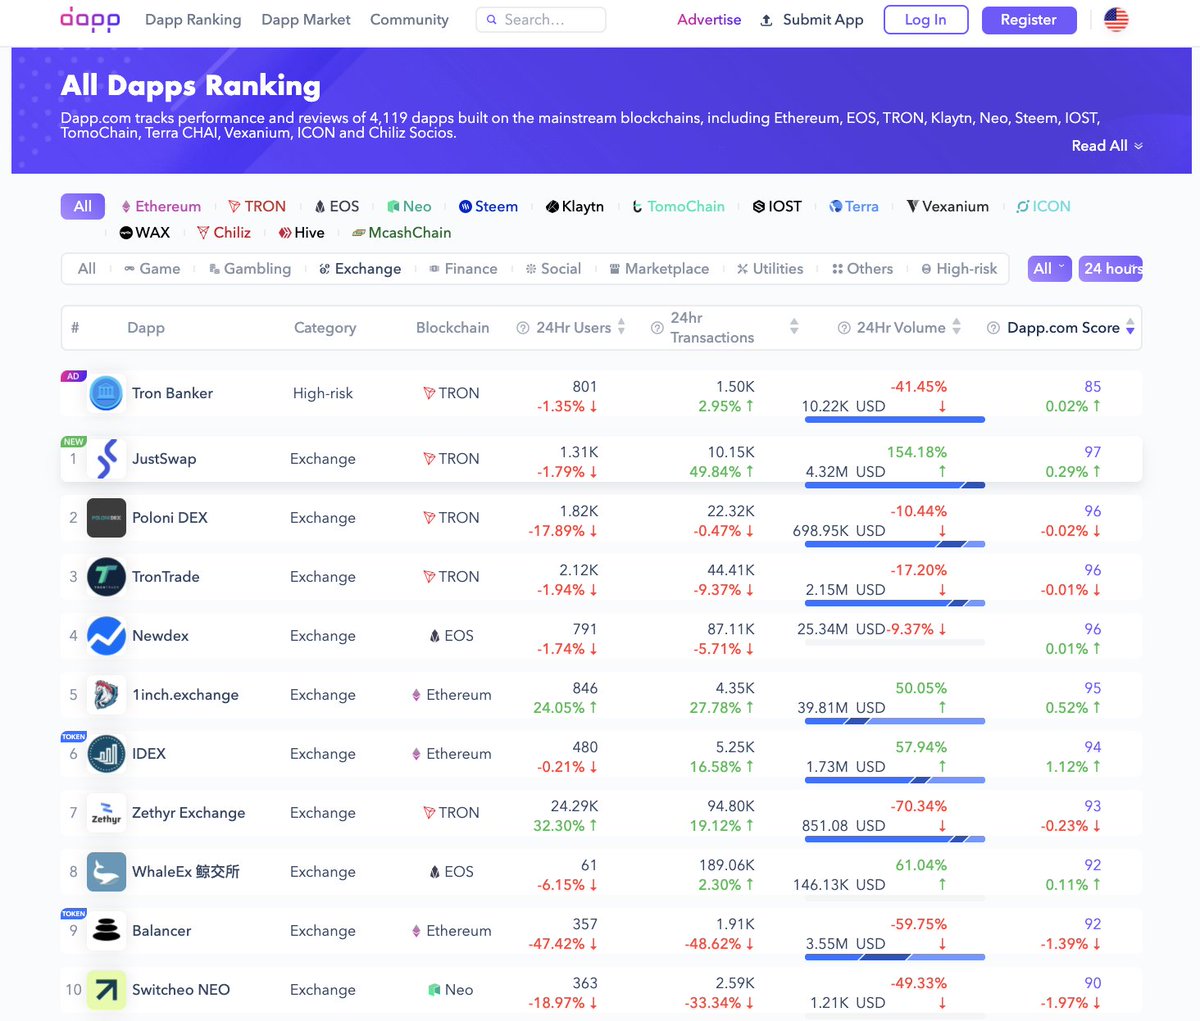1200x1021 pixels.
Task: Open the dapp logo home link
Action: click(x=90, y=19)
